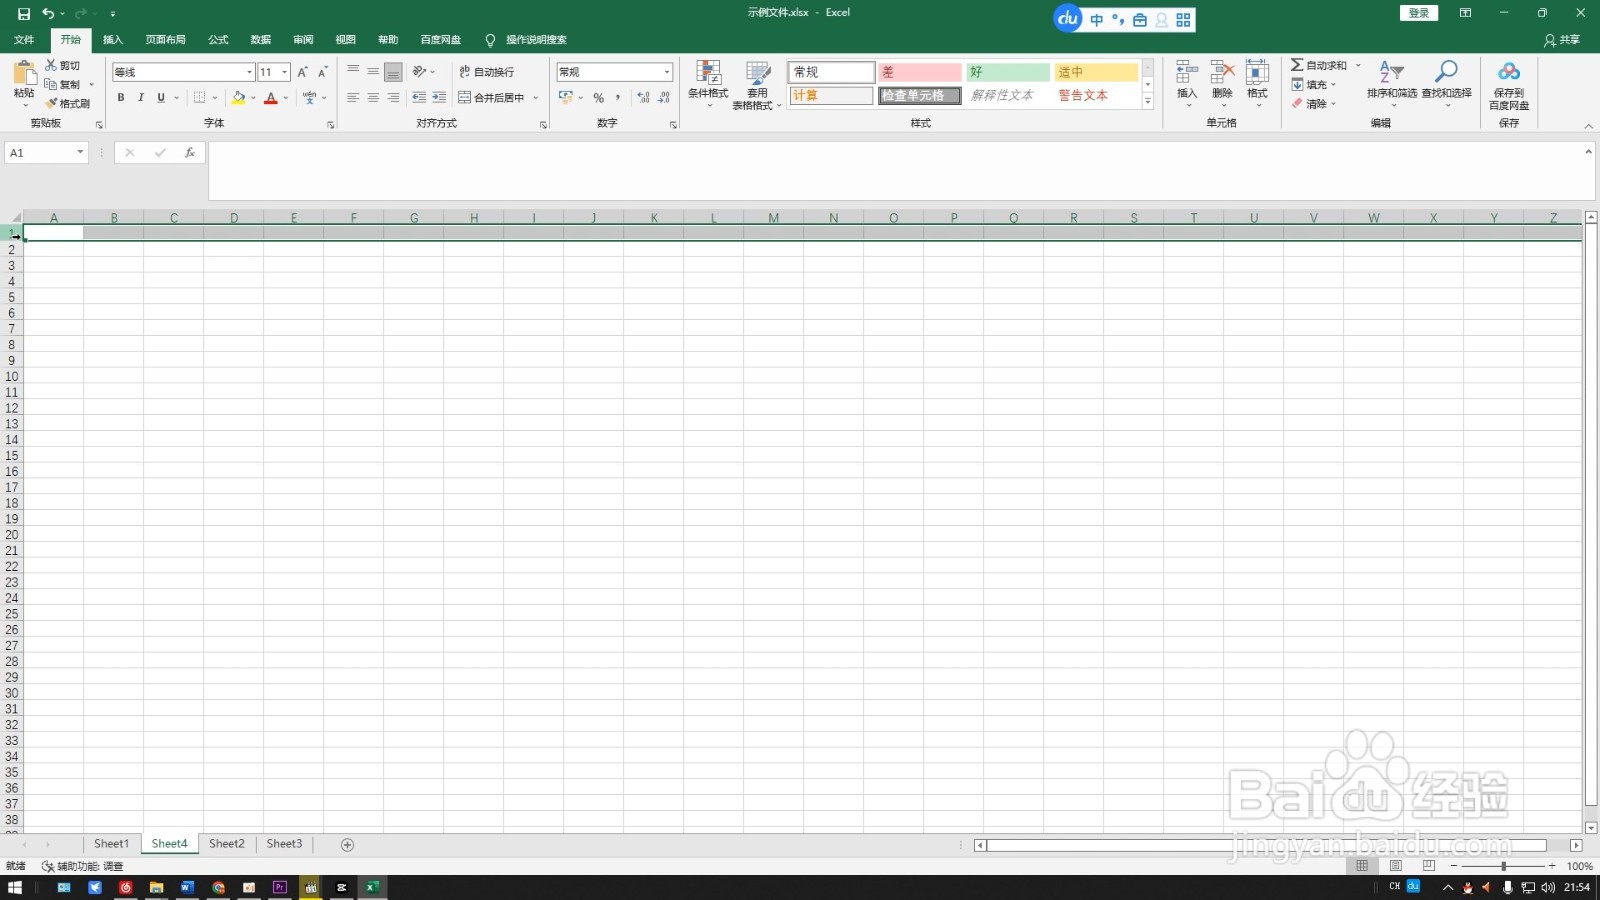The width and height of the screenshot is (1600, 900).
Task: Add a new sheet with plus button
Action: 347,845
